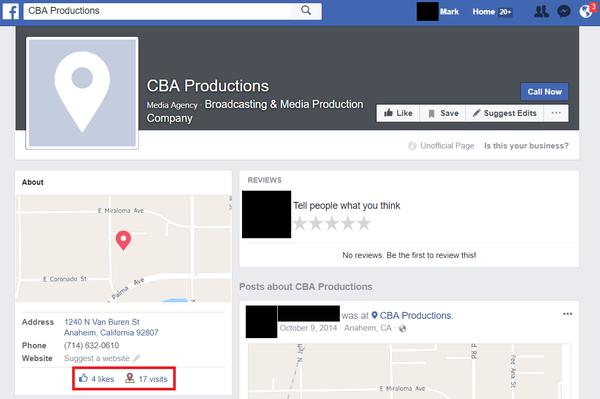The height and width of the screenshot is (399, 600).
Task: Open Messenger messages icon
Action: 564,11
